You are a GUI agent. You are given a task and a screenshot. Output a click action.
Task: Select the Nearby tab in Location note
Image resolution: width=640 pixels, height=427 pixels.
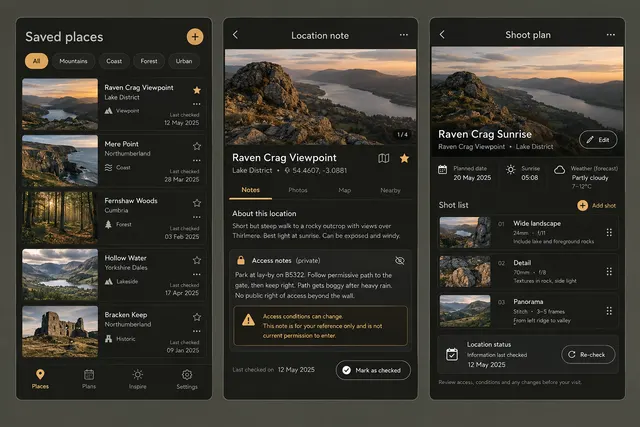pyautogui.click(x=390, y=190)
